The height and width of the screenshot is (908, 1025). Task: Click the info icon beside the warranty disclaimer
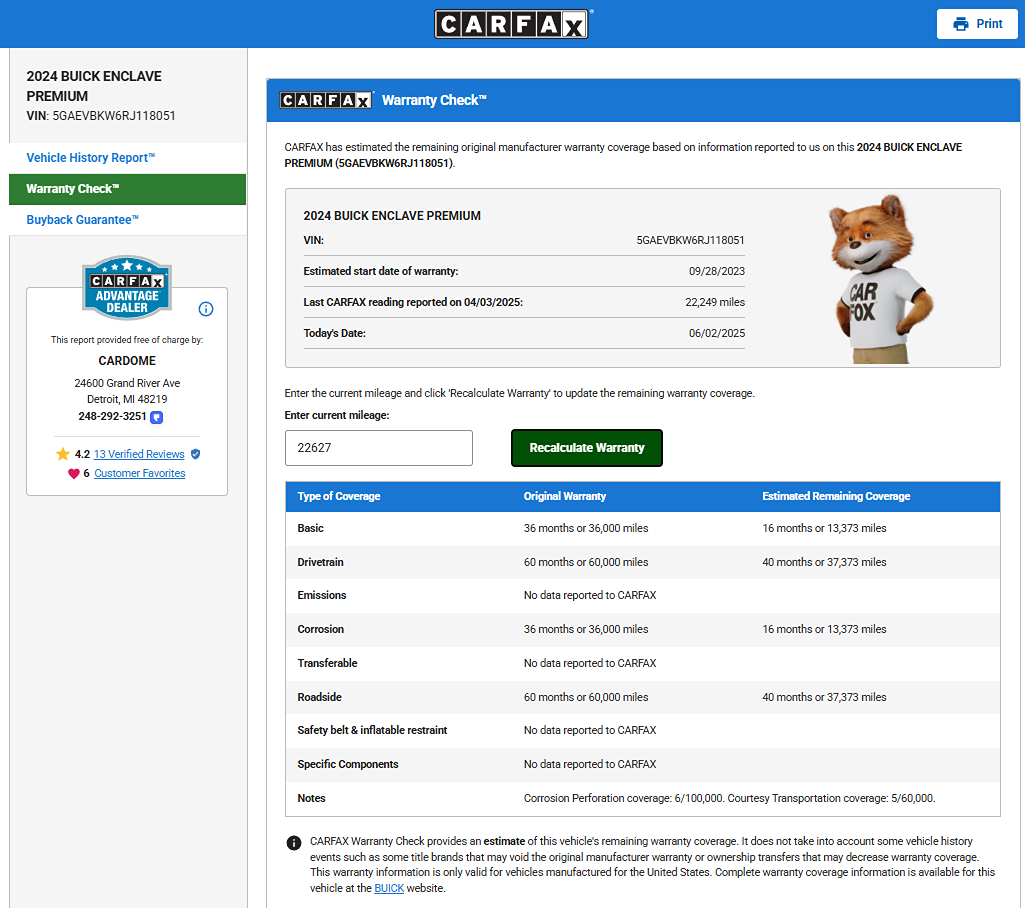tap(294, 843)
